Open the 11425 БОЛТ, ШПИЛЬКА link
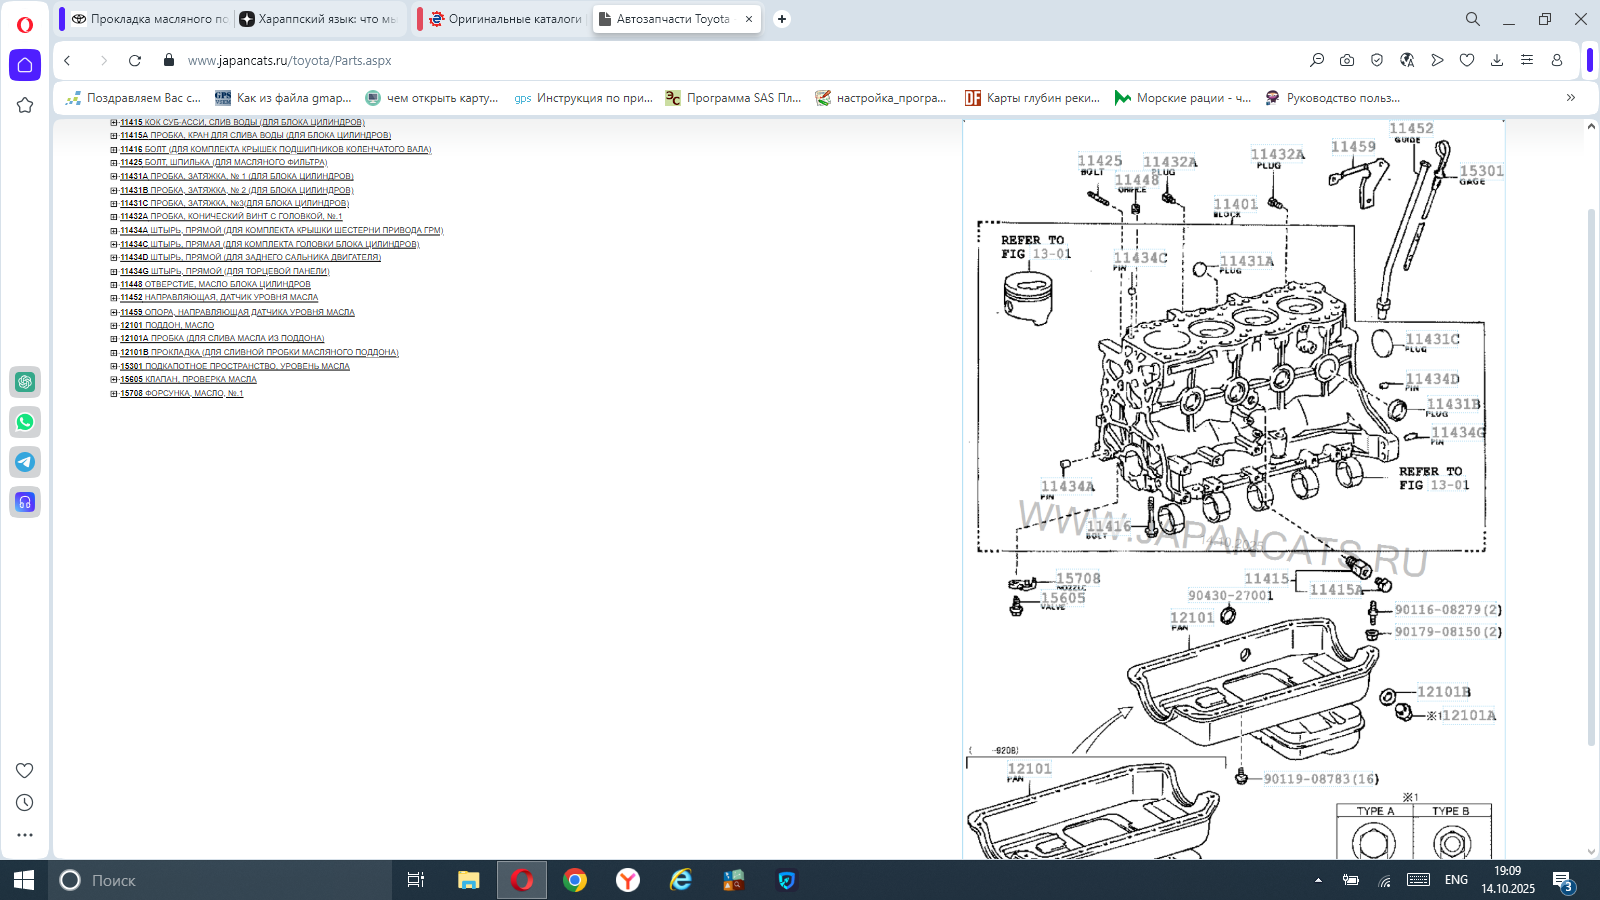1600x900 pixels. coord(224,162)
